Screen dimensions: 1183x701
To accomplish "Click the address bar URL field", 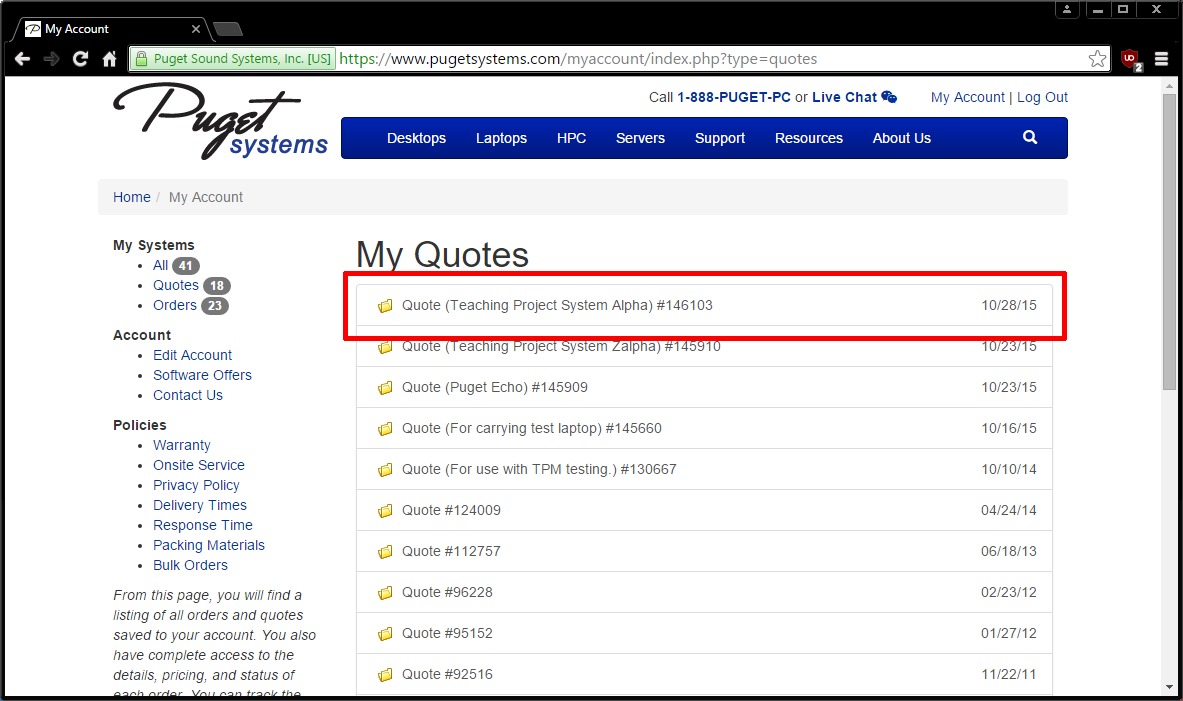I will (700, 59).
